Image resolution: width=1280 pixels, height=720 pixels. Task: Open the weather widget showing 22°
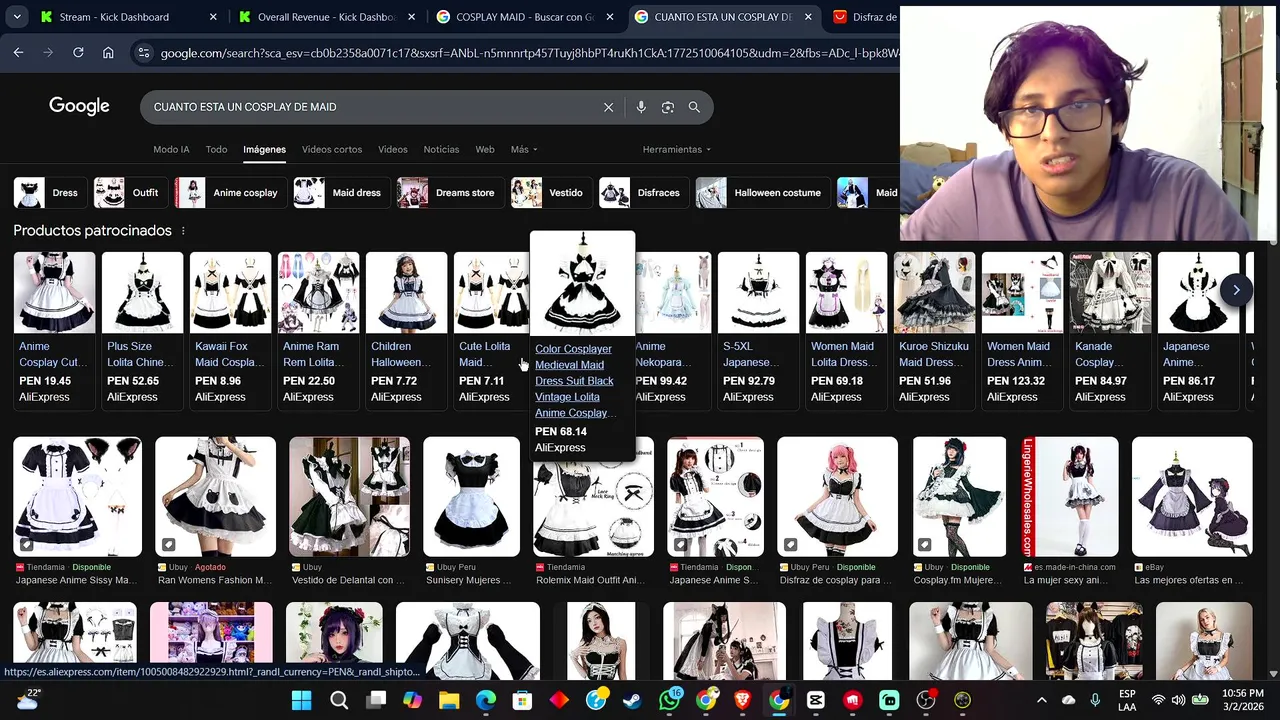click(x=27, y=699)
